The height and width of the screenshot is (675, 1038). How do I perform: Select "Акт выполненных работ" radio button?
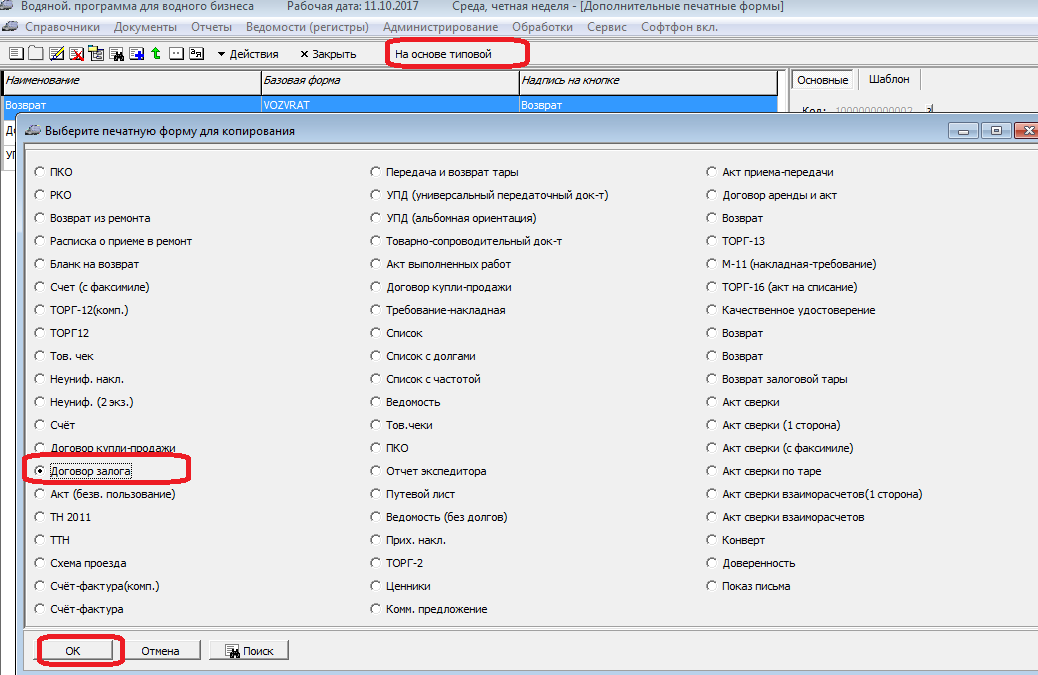[376, 264]
